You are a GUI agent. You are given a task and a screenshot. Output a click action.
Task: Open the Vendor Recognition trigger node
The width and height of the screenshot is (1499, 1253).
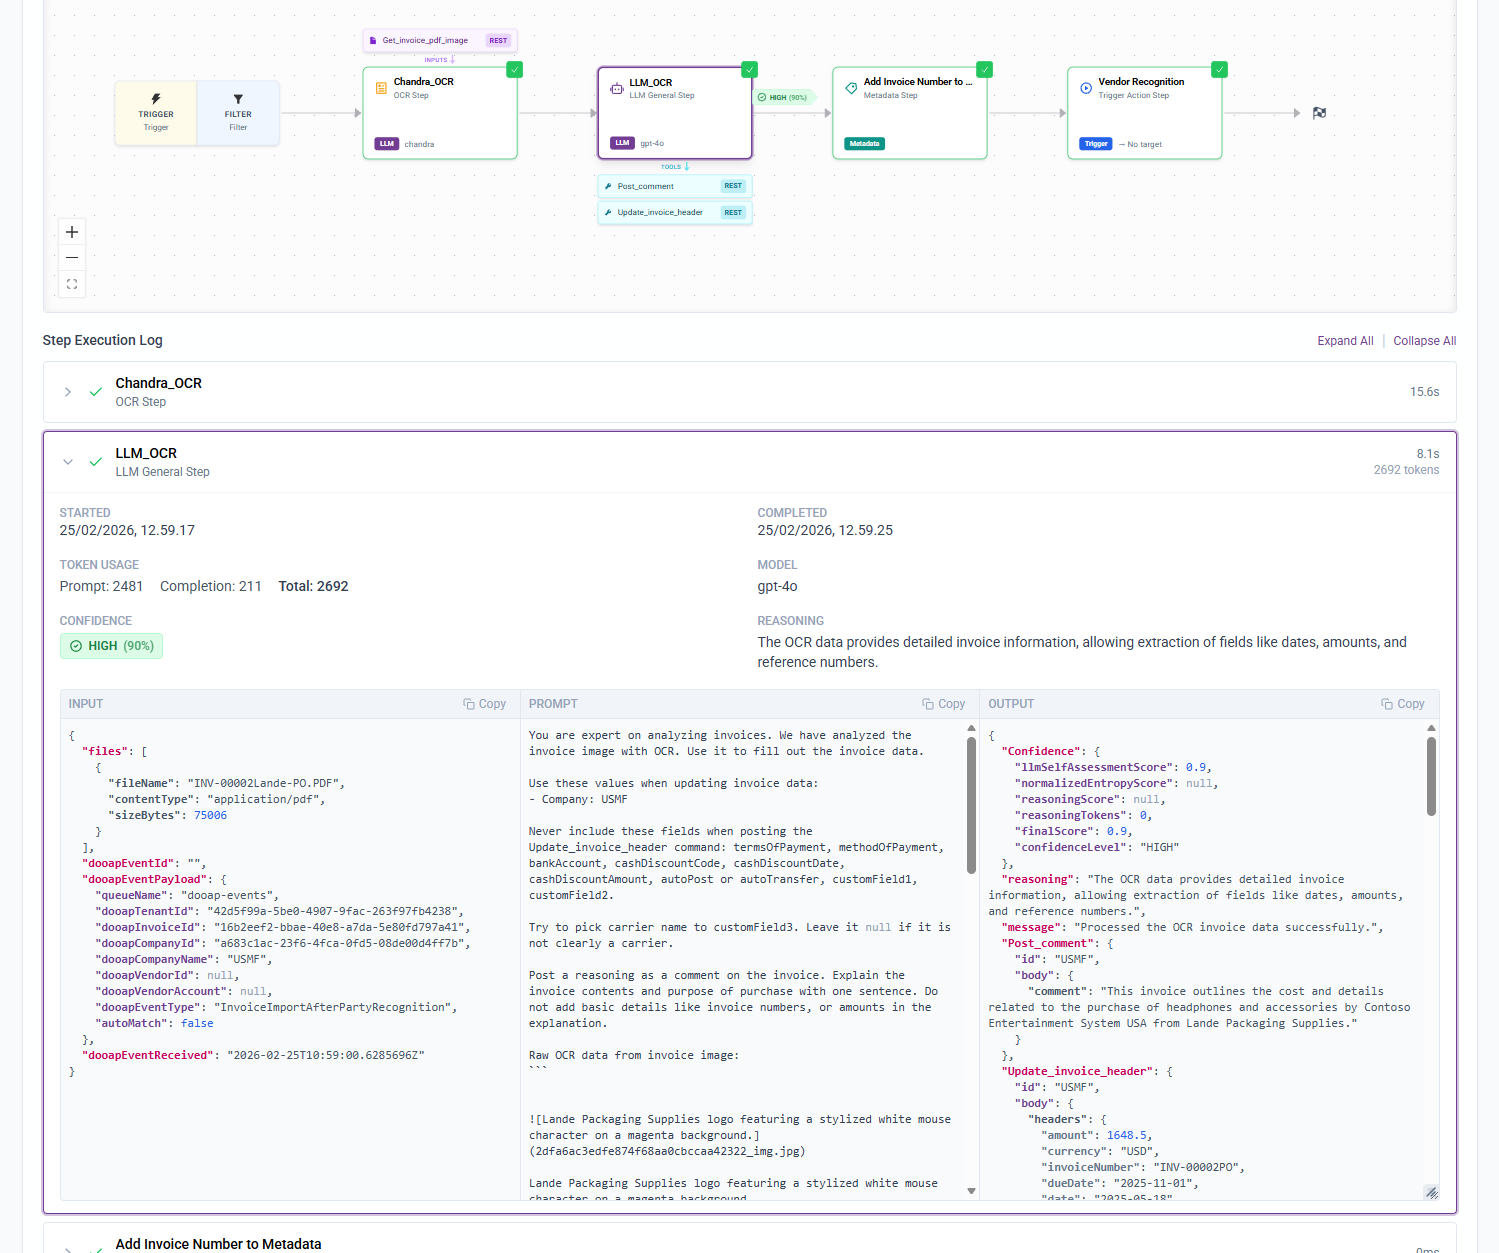tap(1144, 113)
